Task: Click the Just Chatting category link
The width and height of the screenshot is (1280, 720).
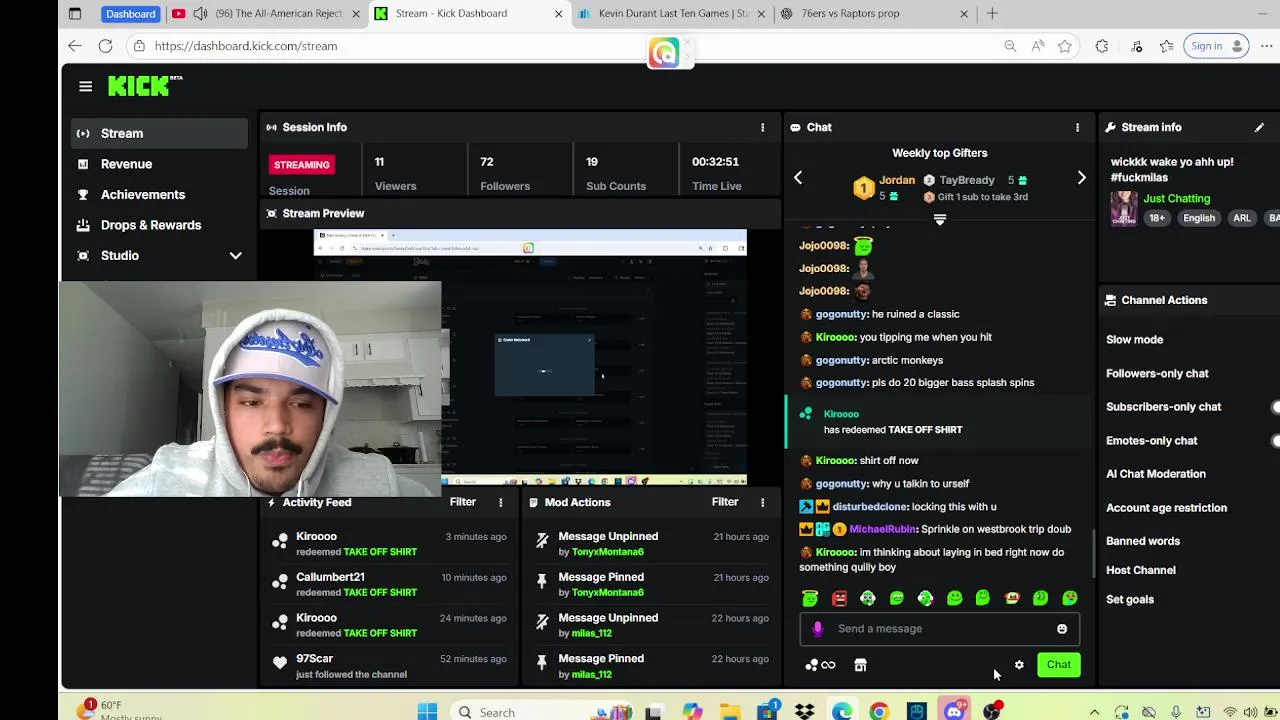Action: [x=1176, y=198]
